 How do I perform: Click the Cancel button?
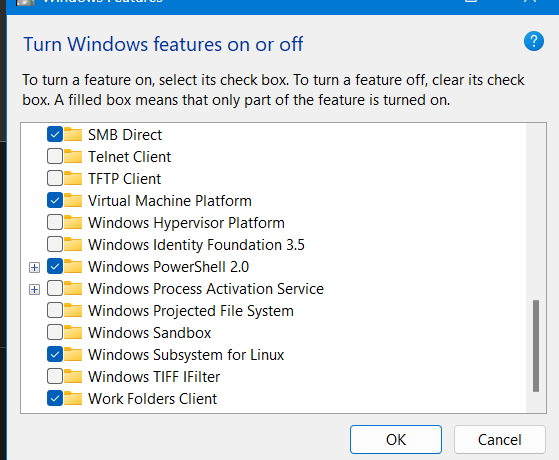pos(499,439)
